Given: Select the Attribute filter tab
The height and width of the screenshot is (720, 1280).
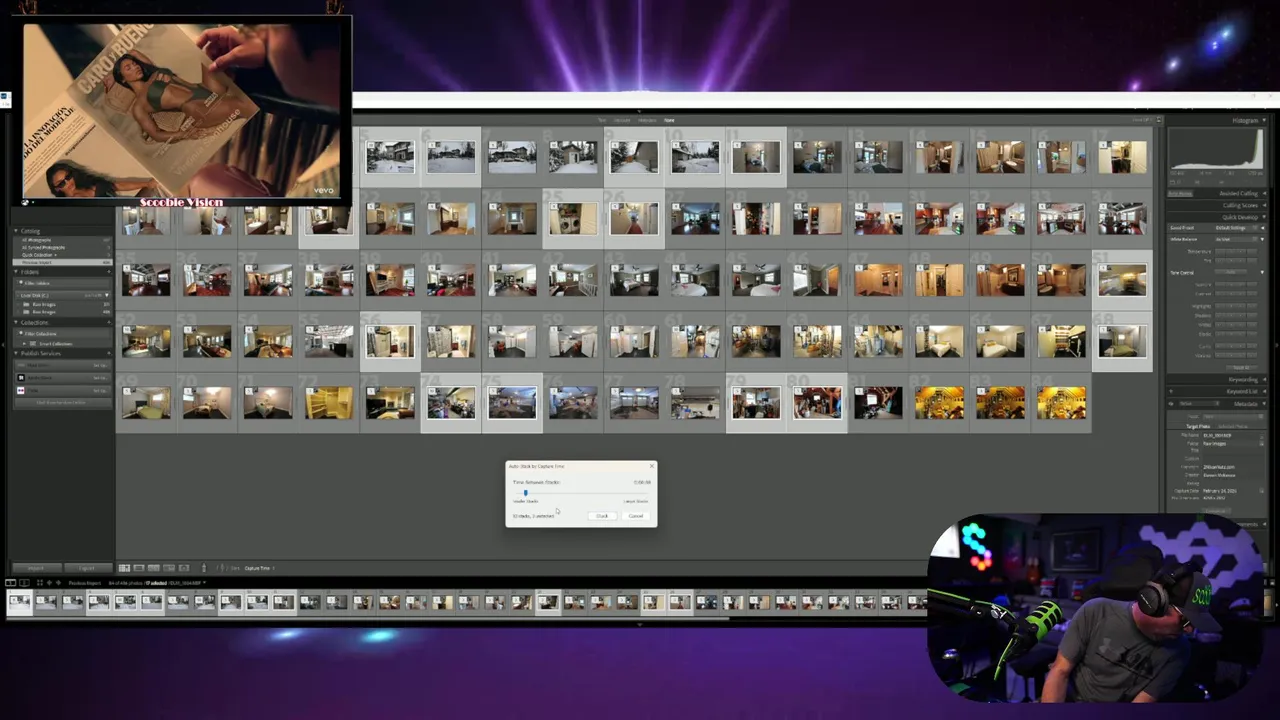Looking at the screenshot, I should [622, 120].
